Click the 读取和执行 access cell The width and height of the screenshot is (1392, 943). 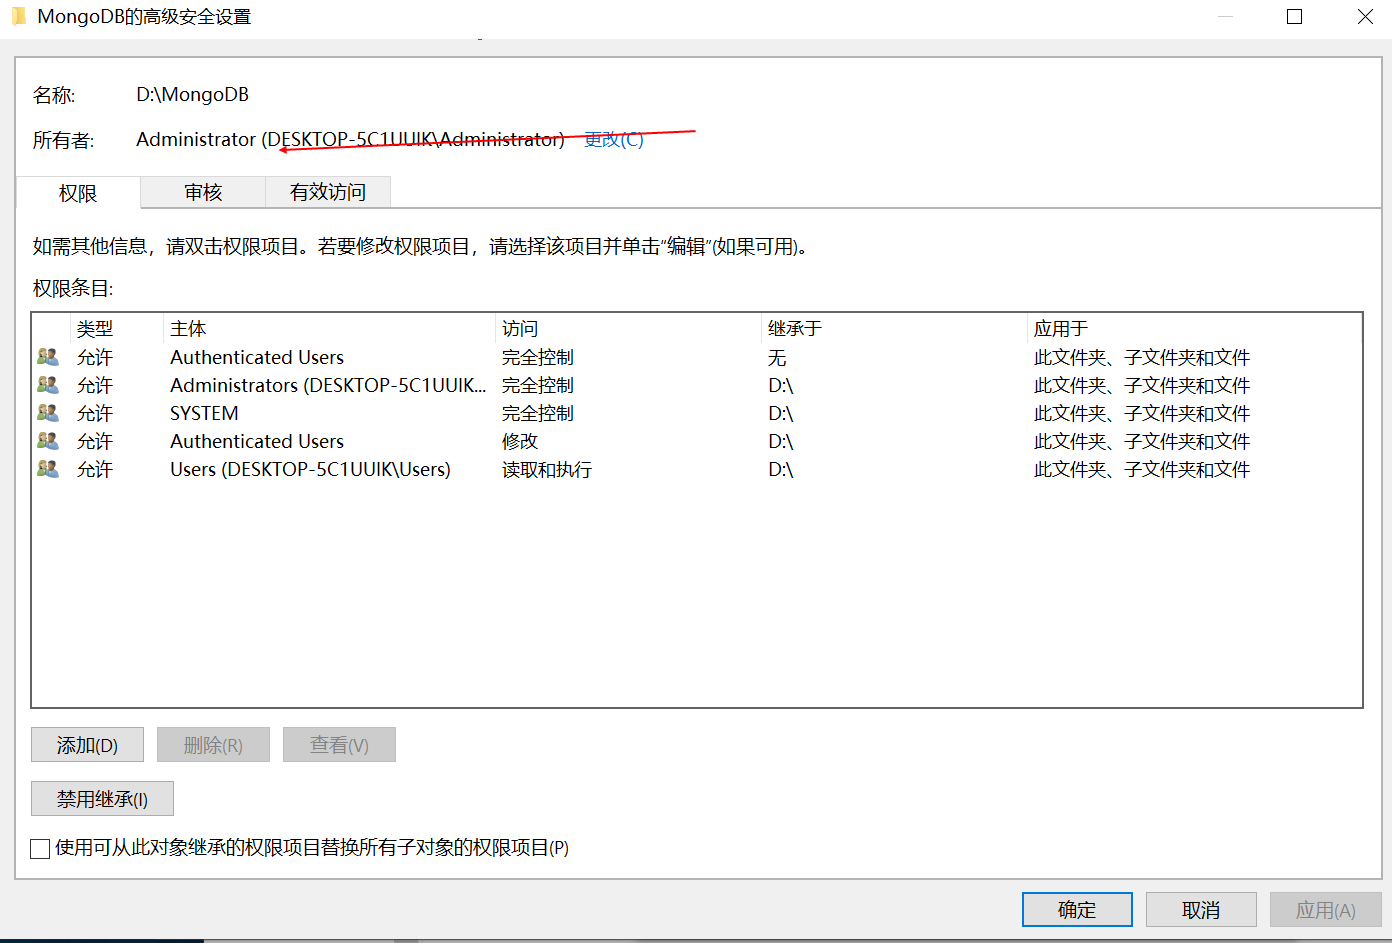[547, 469]
